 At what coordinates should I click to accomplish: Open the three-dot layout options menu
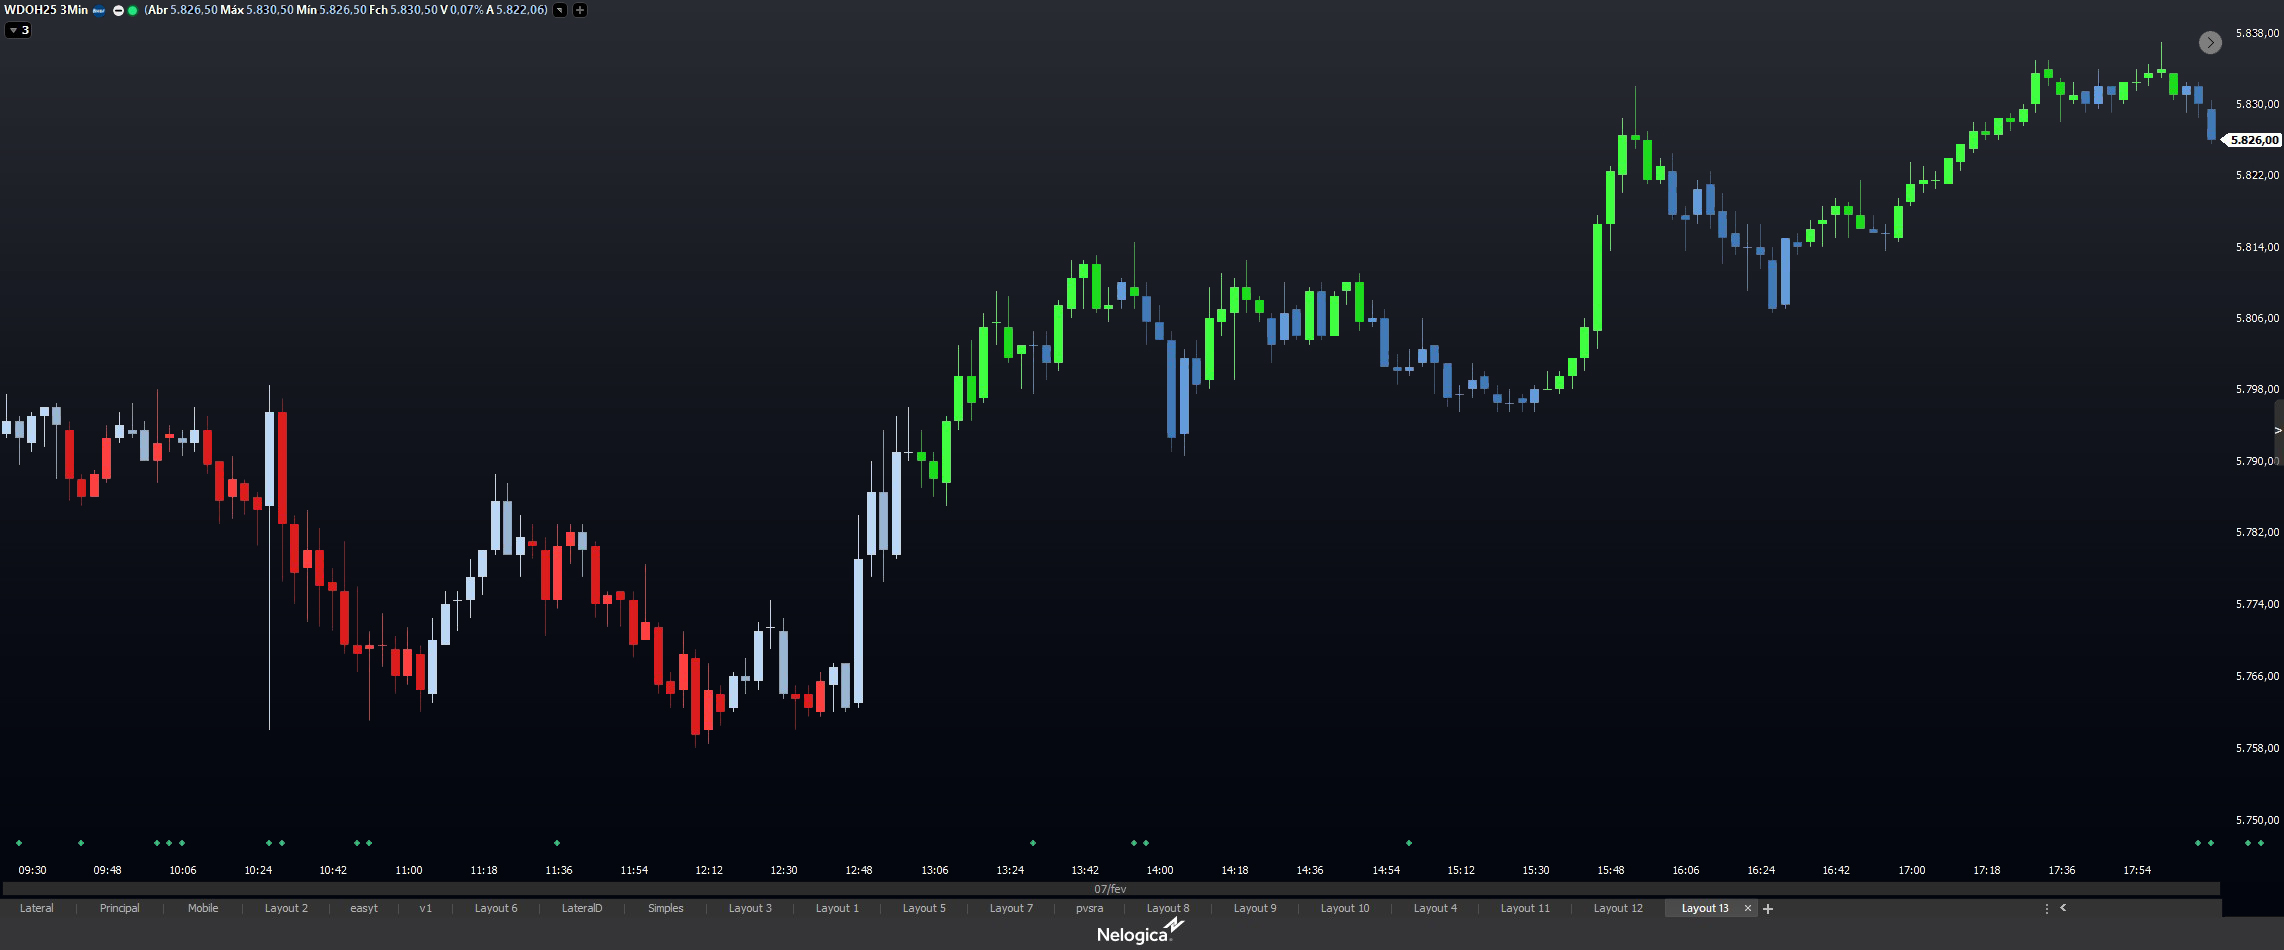tap(2046, 908)
